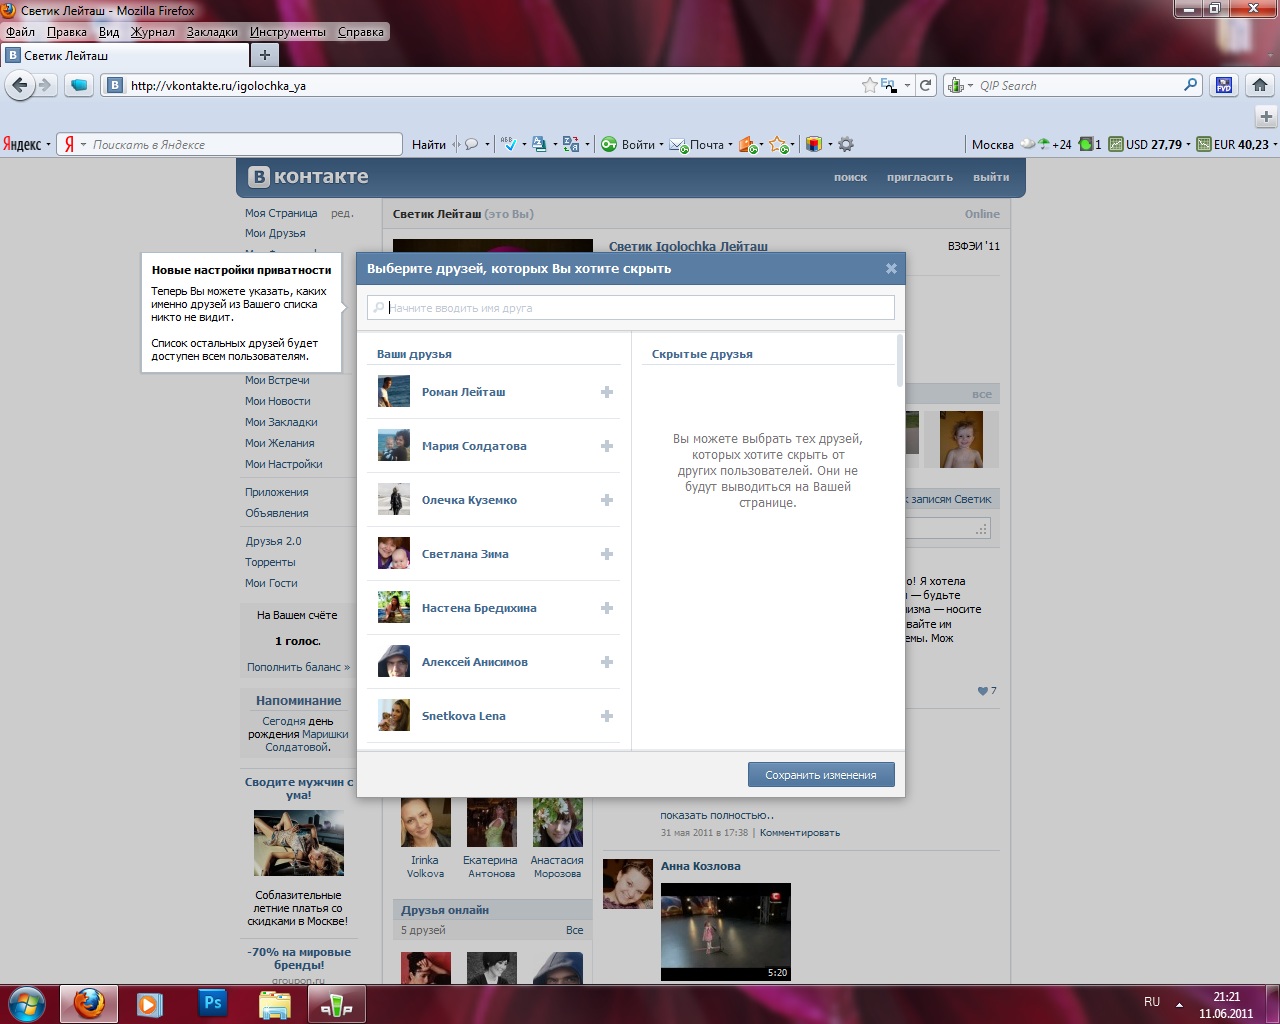1280x1024 pixels.
Task: Open the media player taskbar icon
Action: tap(150, 1003)
